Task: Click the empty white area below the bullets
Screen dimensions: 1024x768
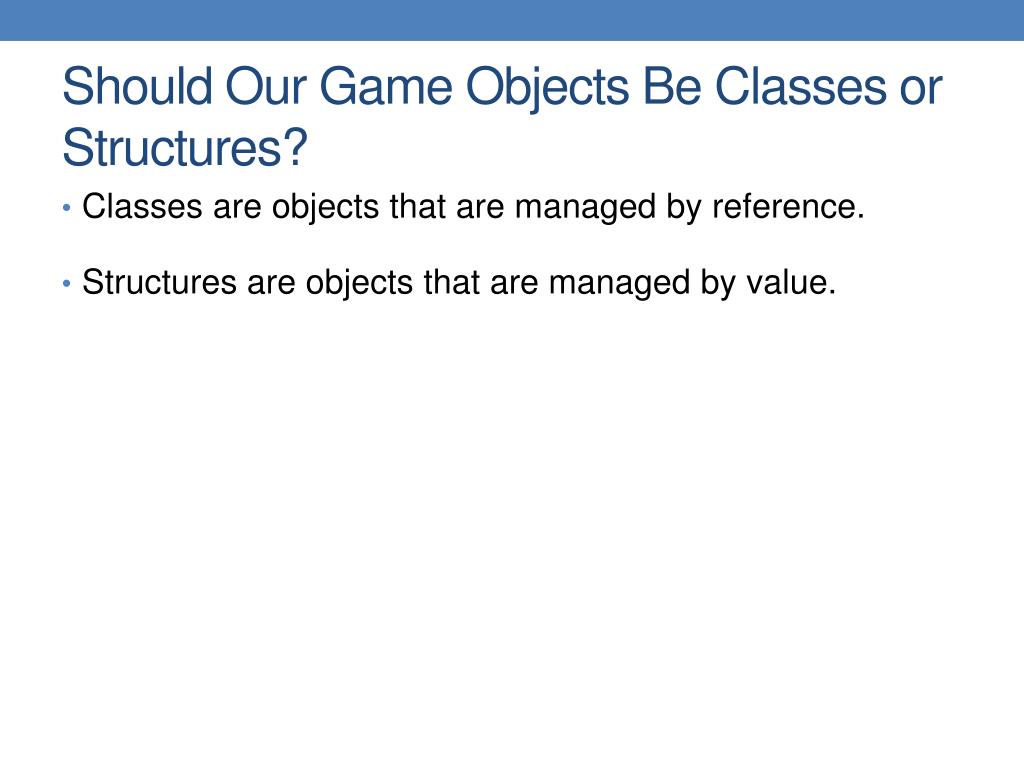Action: [x=512, y=522]
